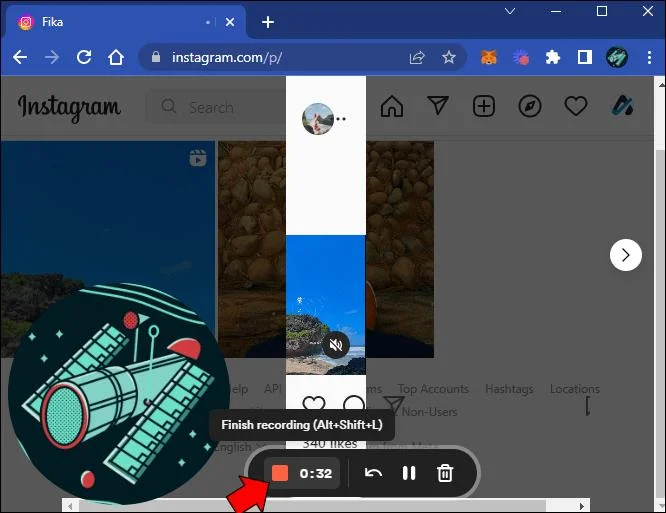Click the reel thumbnail with ocean sky
This screenshot has width=666, height=513.
click(x=107, y=249)
